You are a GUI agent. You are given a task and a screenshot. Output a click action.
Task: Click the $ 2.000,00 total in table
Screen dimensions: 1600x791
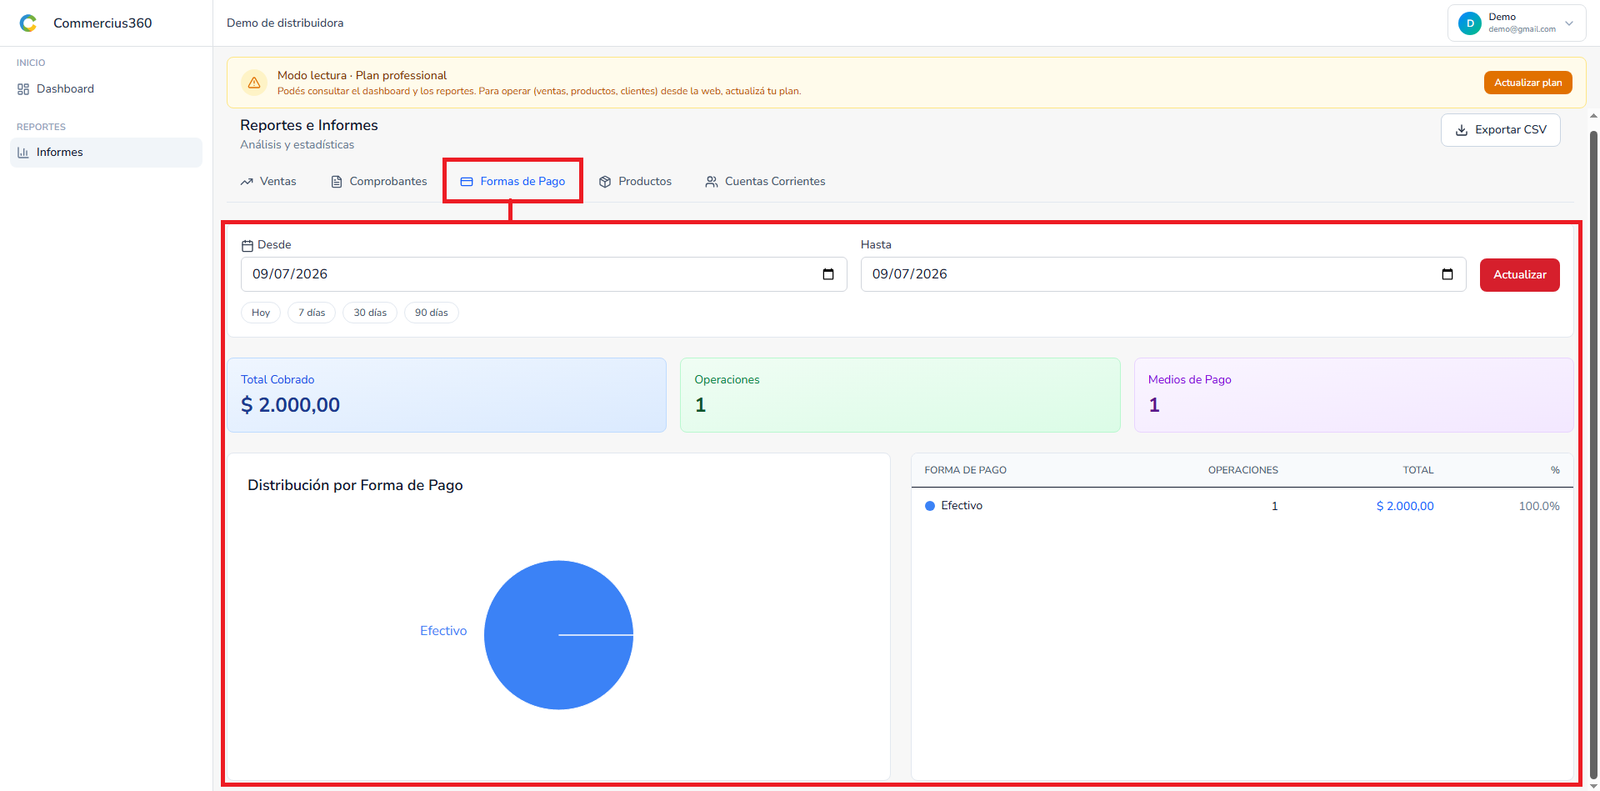click(x=1405, y=506)
